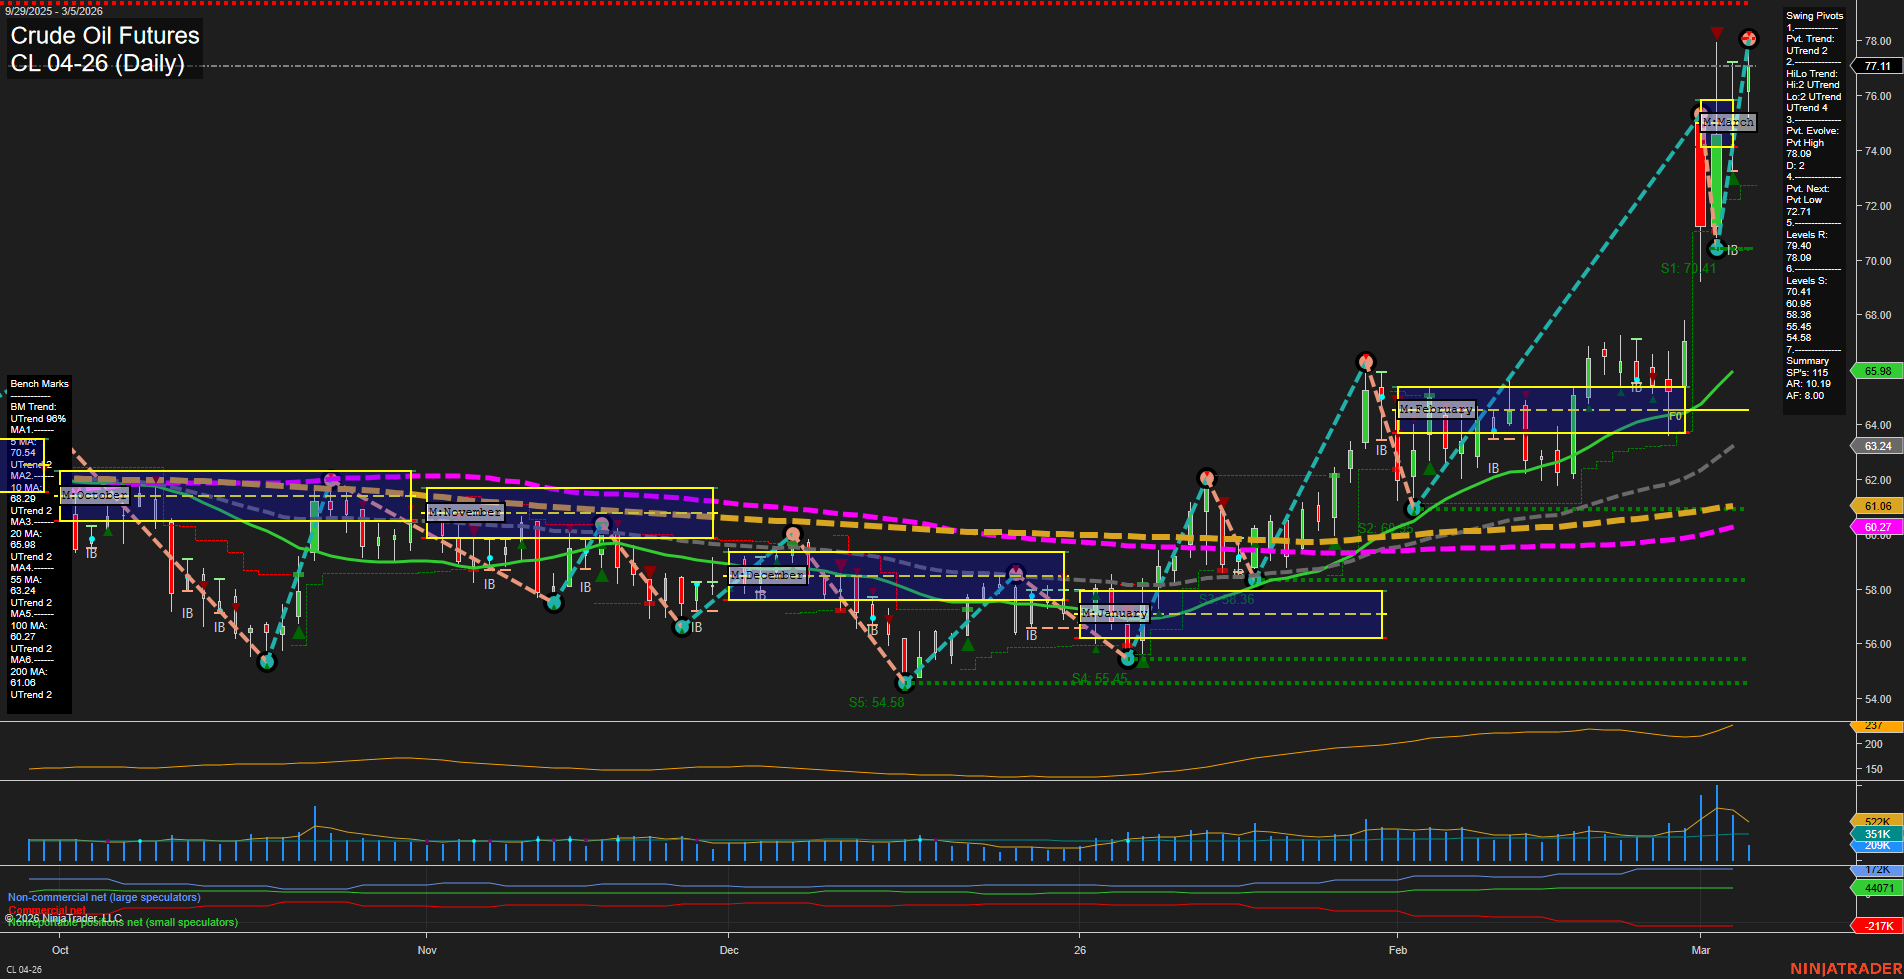Select the teal swing pivot bubble below the March box
This screenshot has width=1904, height=979.
pyautogui.click(x=1717, y=248)
